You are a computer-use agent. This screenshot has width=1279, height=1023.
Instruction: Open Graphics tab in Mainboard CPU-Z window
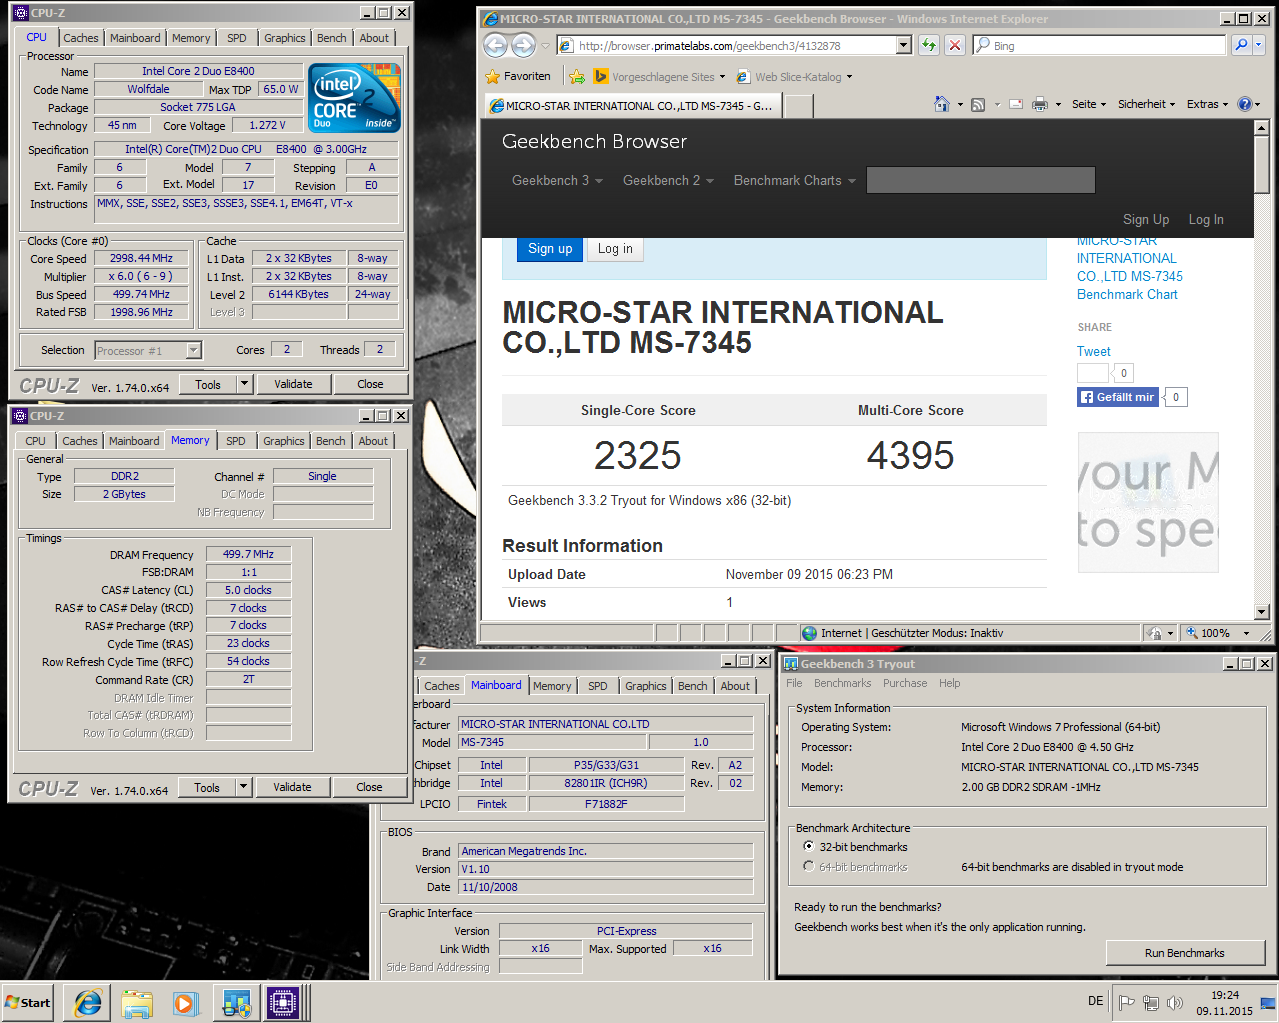(646, 686)
